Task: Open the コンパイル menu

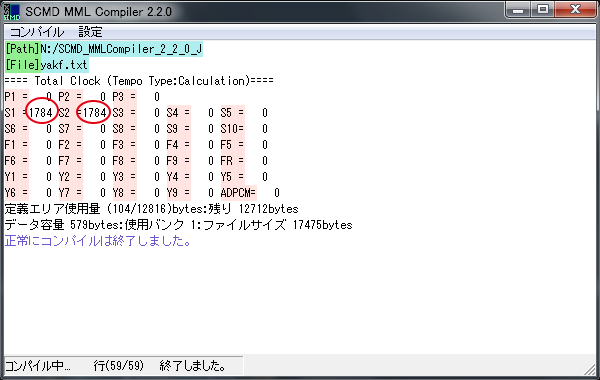Action: [x=37, y=32]
